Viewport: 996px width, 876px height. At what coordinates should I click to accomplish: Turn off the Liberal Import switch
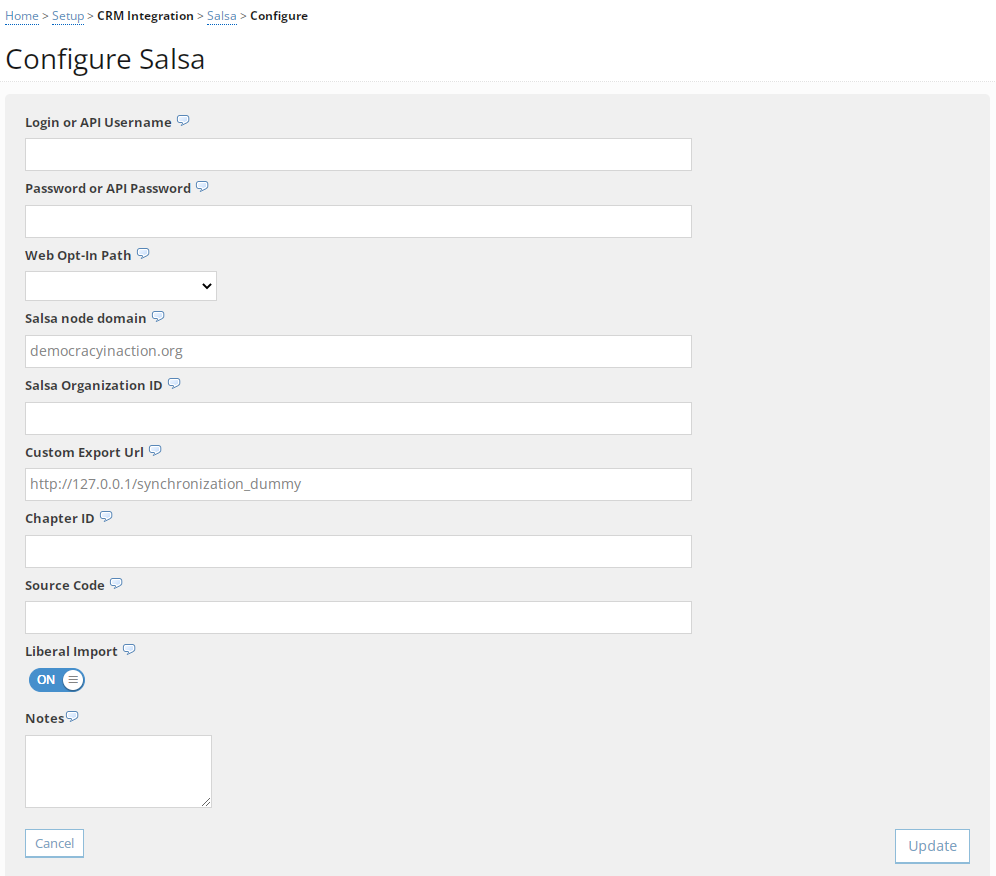coord(57,680)
